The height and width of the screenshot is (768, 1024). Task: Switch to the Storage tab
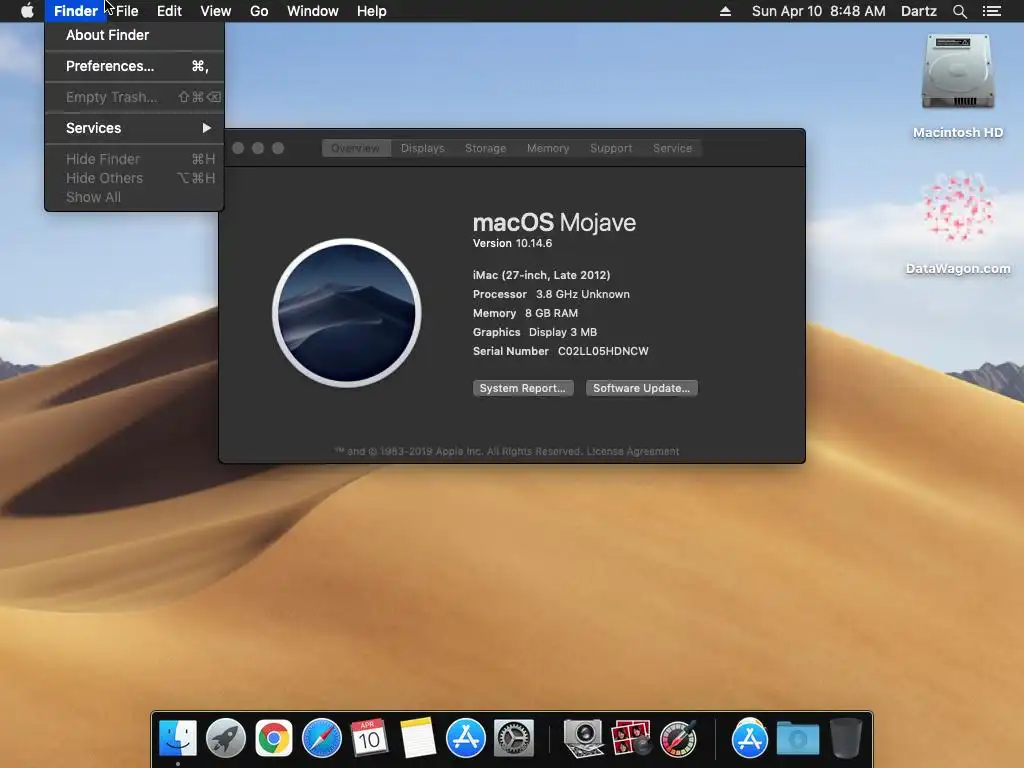(x=485, y=148)
